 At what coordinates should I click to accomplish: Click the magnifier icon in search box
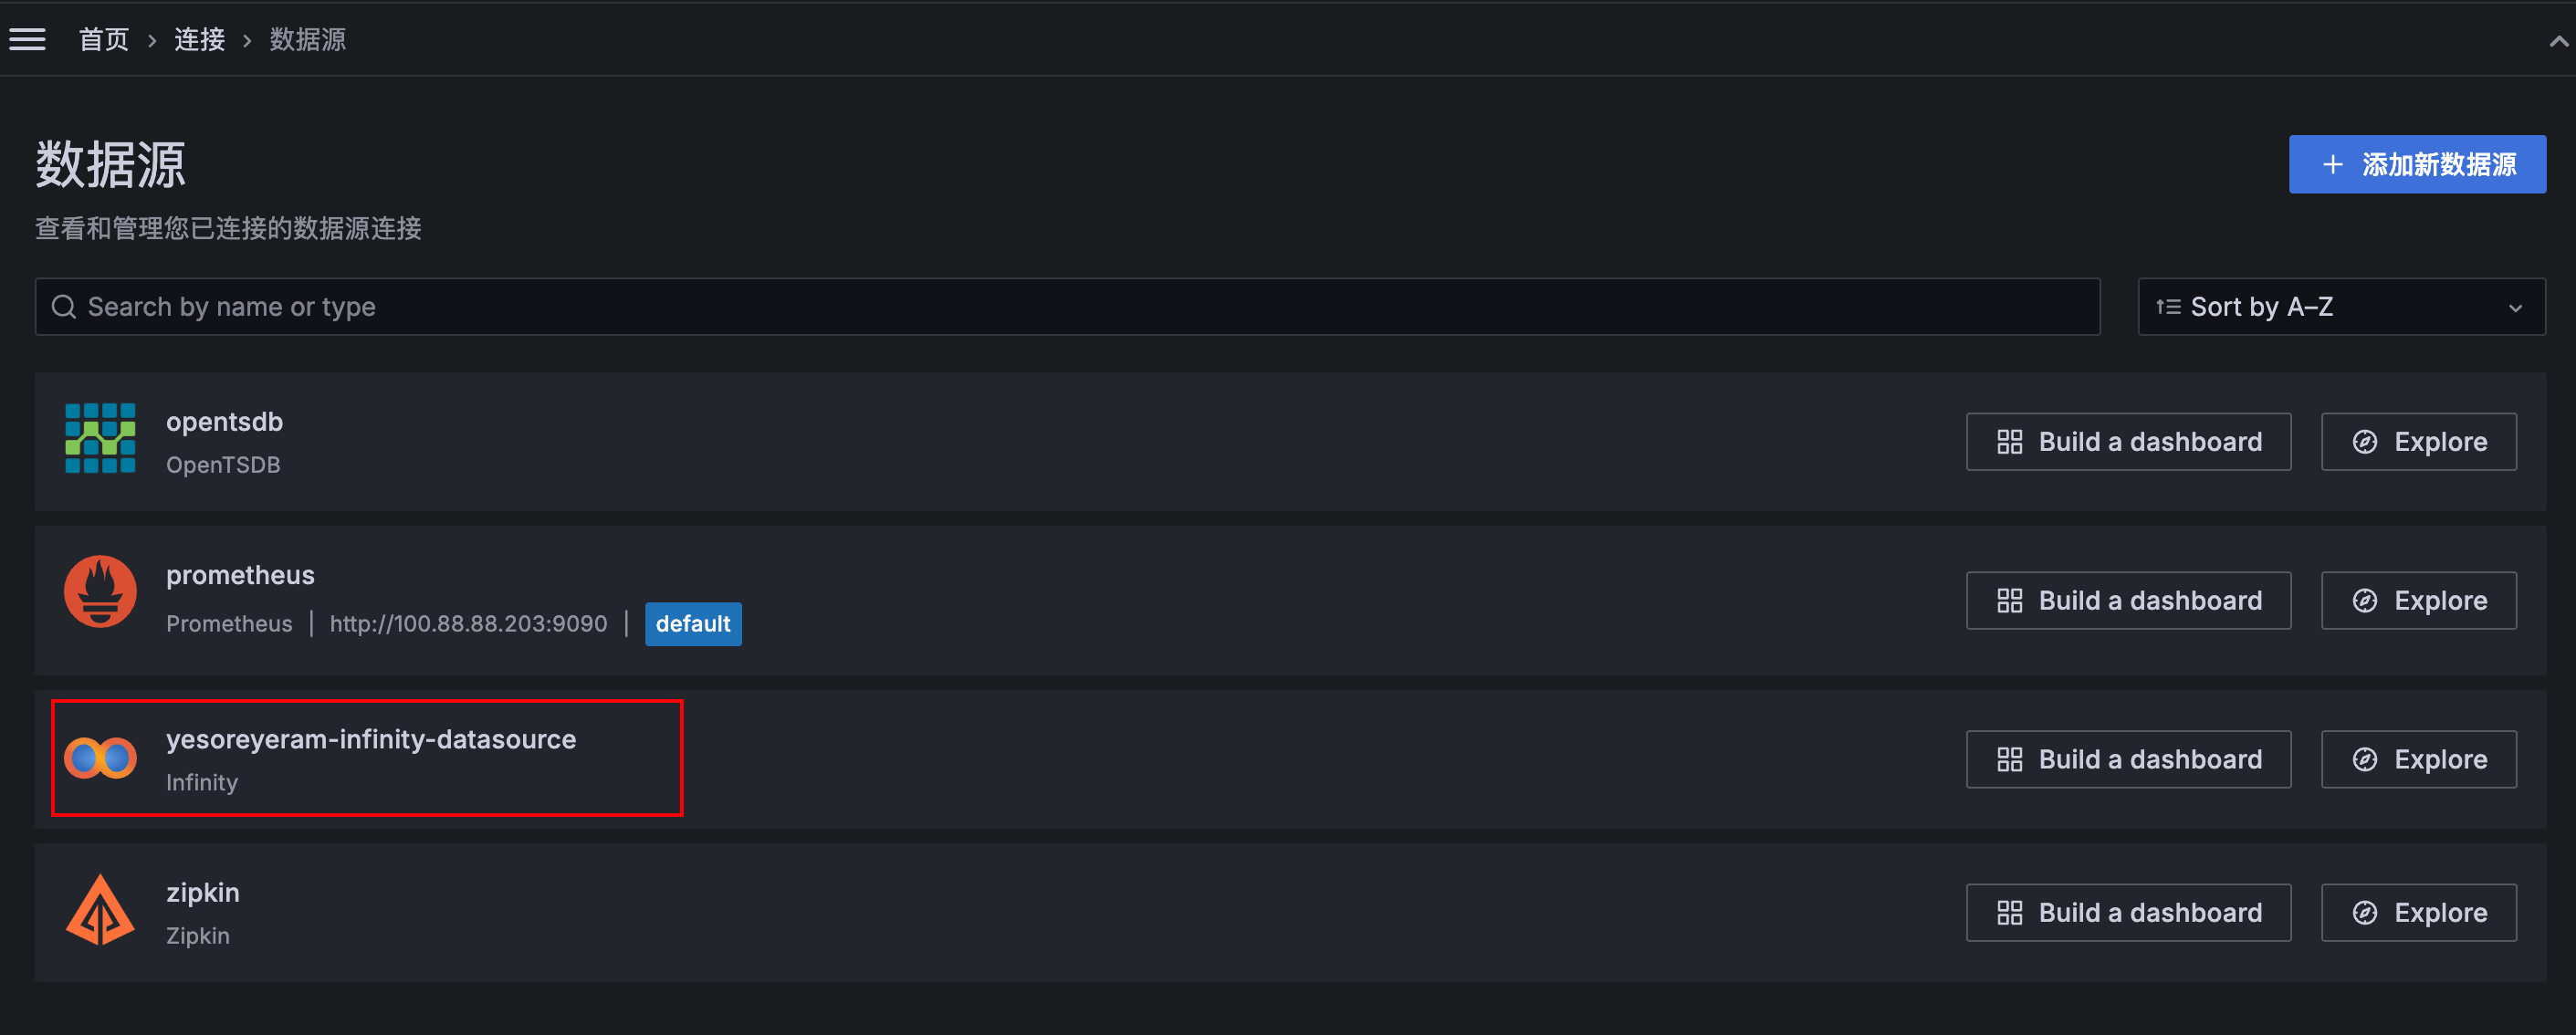pyautogui.click(x=63, y=306)
